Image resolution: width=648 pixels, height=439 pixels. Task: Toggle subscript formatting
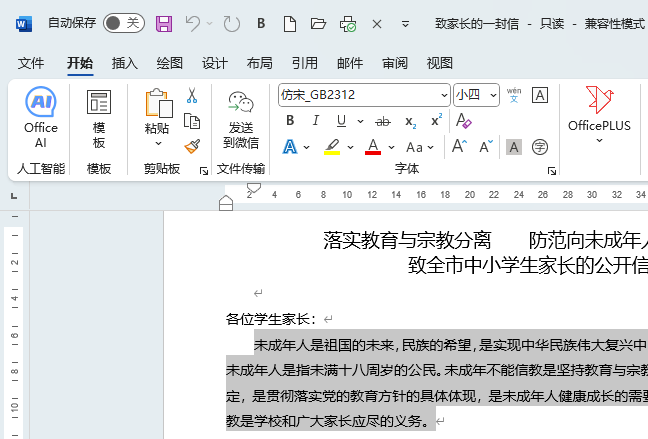pyautogui.click(x=410, y=122)
